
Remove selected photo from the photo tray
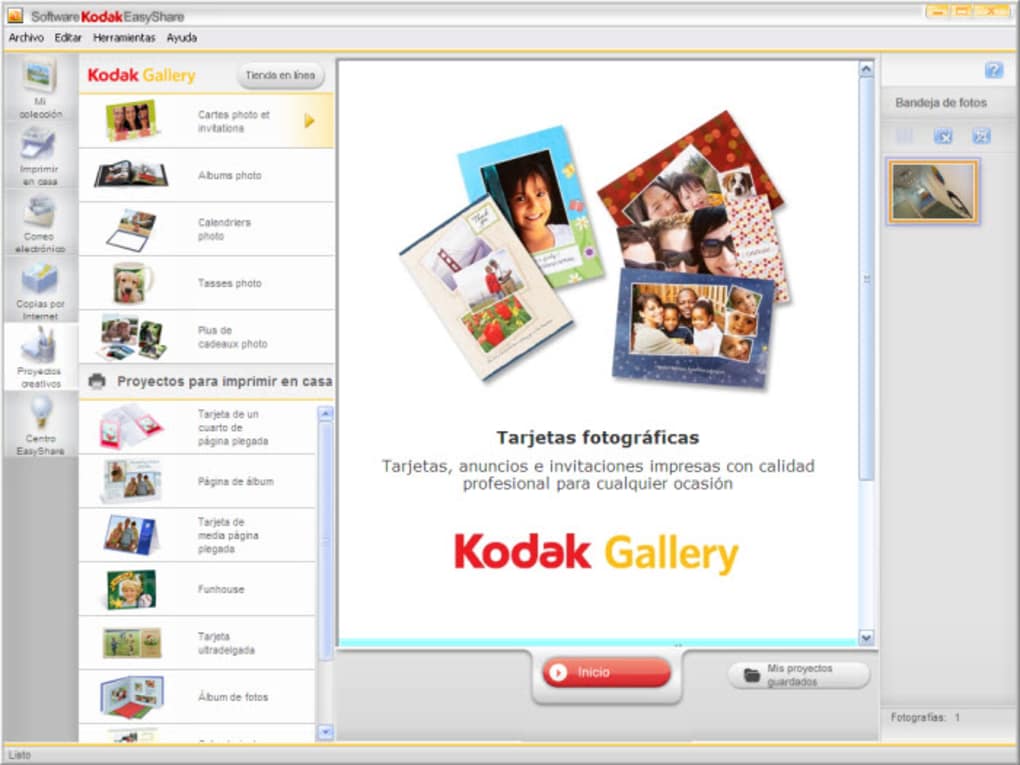pos(943,137)
